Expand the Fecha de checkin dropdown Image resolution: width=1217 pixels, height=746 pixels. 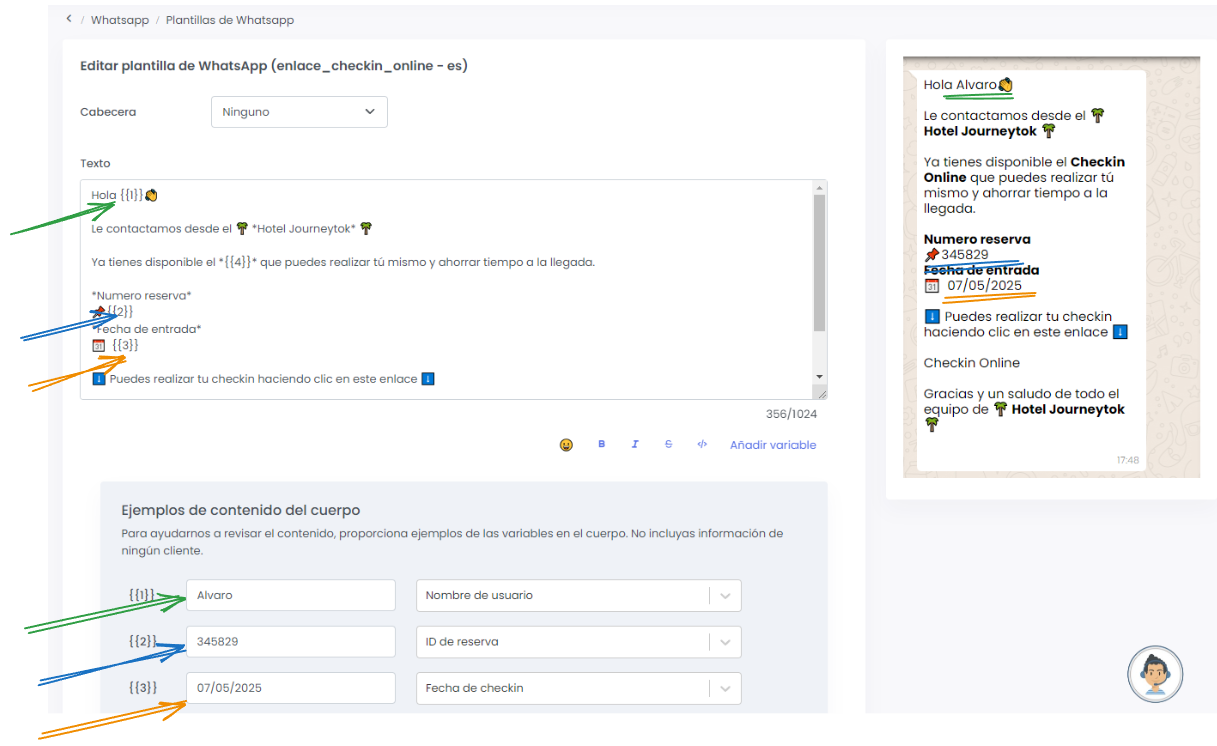click(x=725, y=688)
